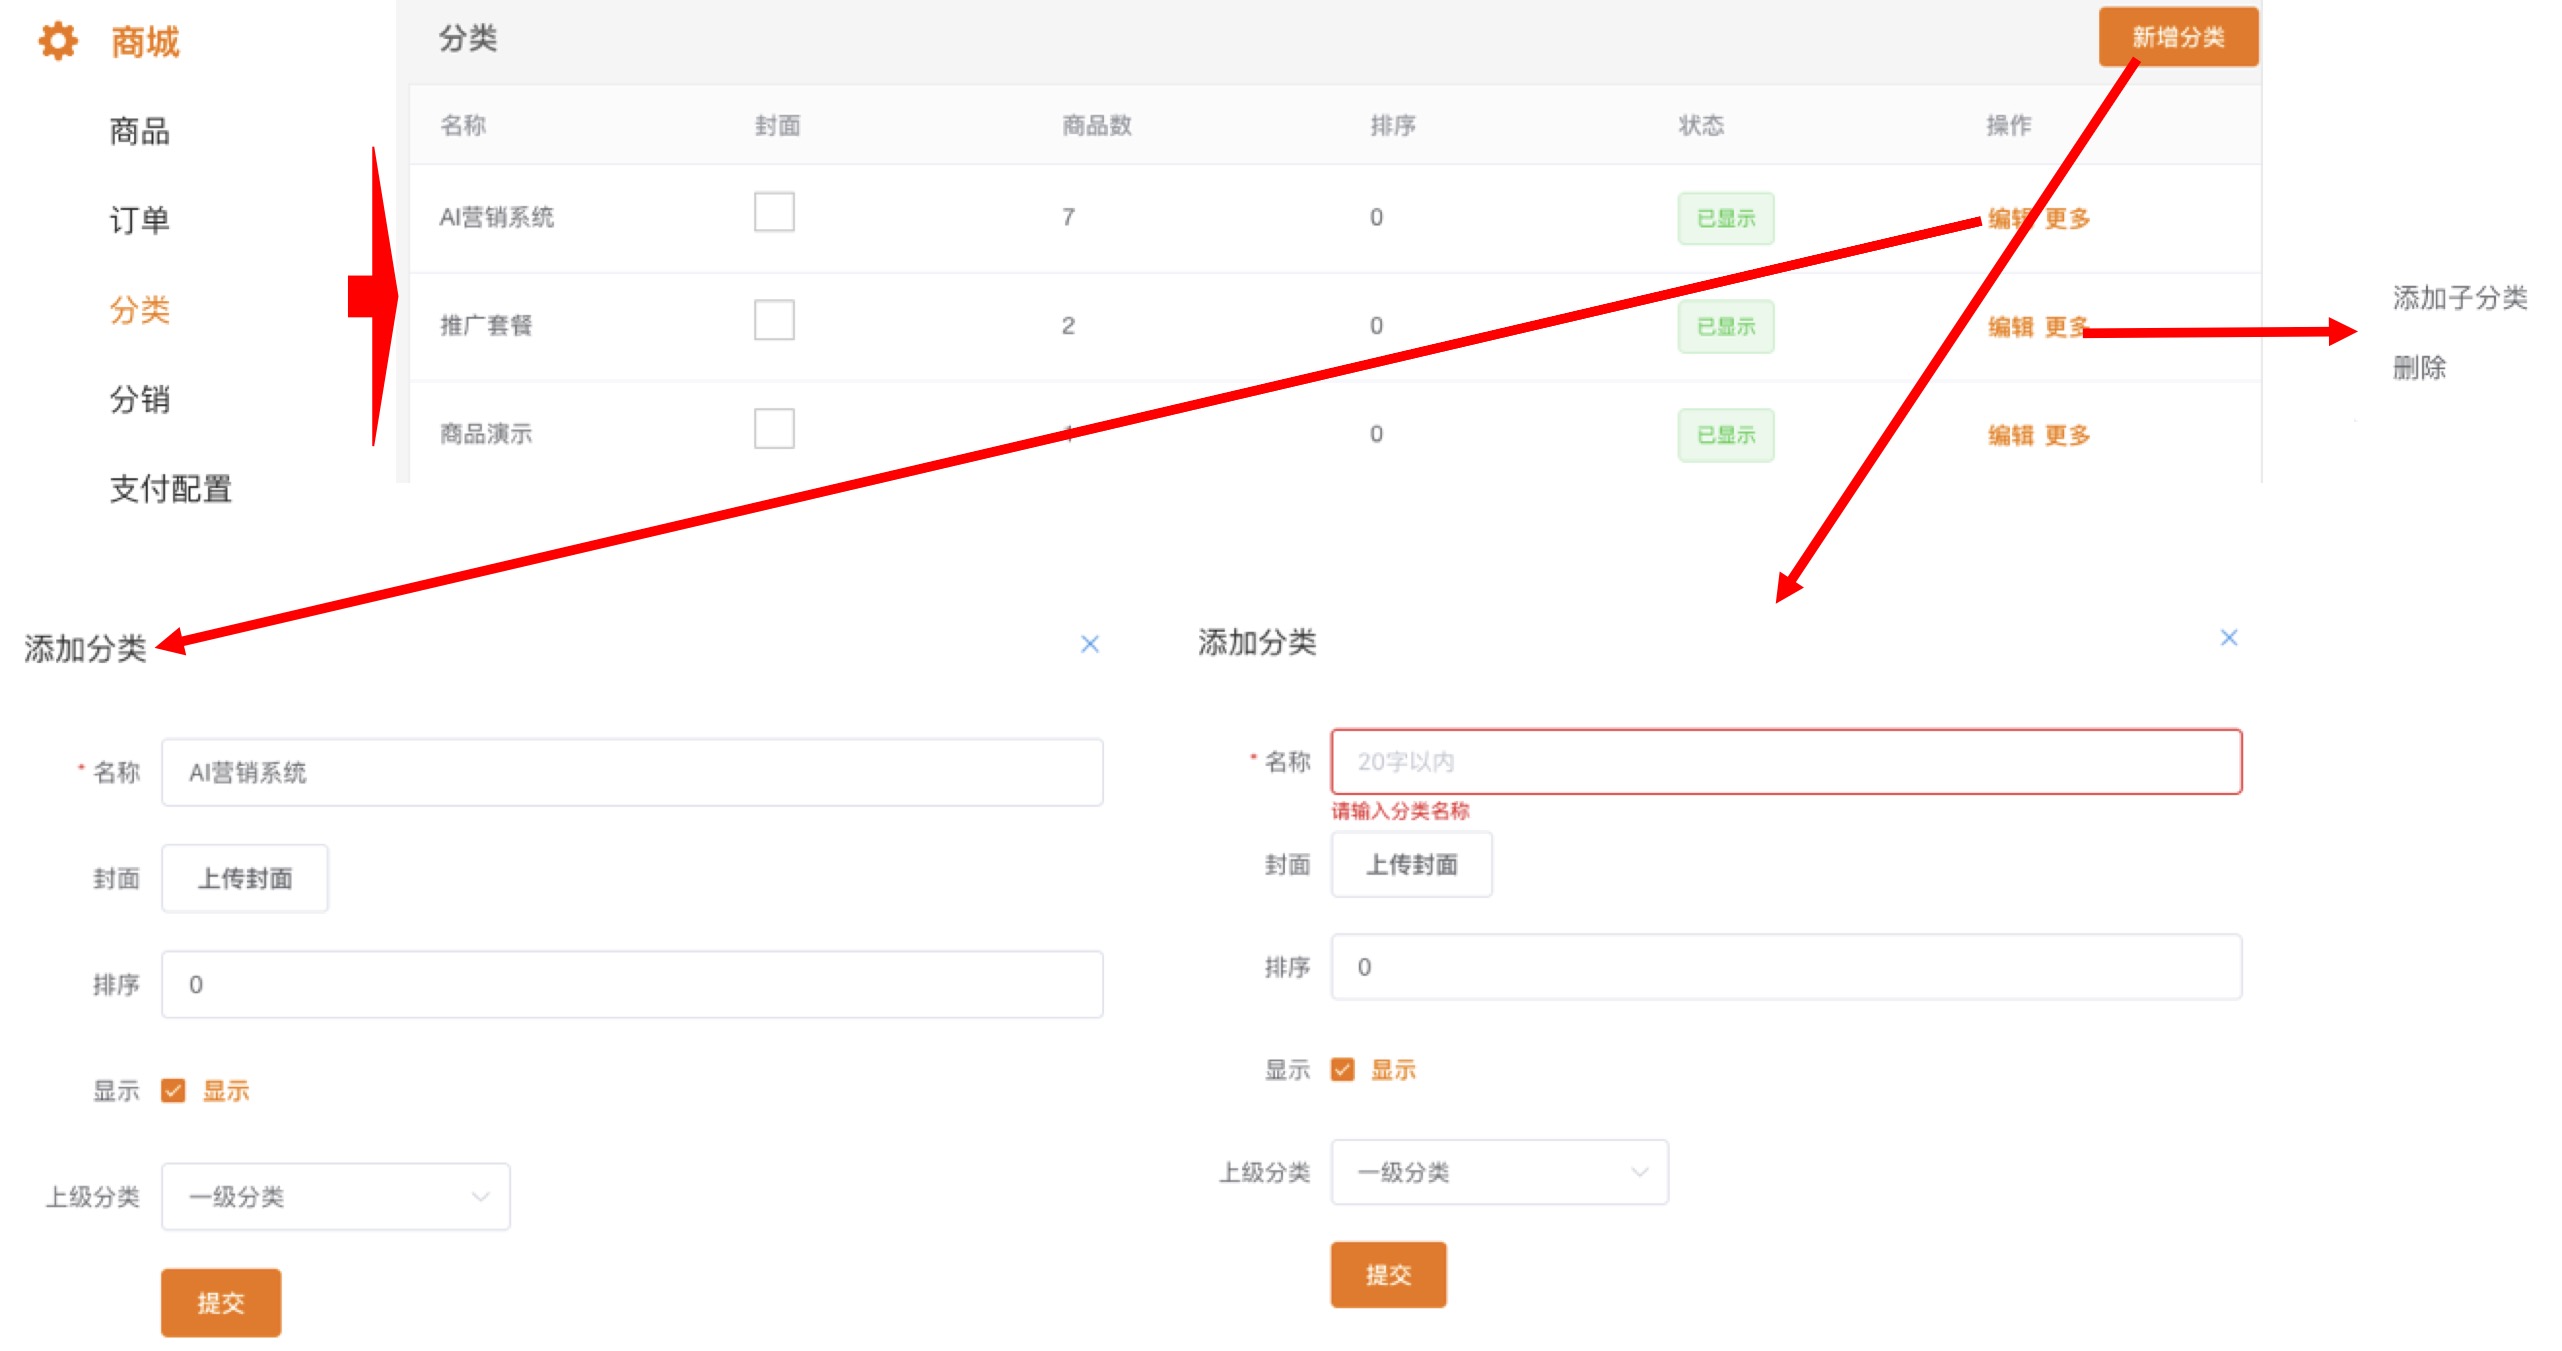2562x1351 pixels.
Task: Click the cover thumbnail for AI营销系统
Action: 774,212
